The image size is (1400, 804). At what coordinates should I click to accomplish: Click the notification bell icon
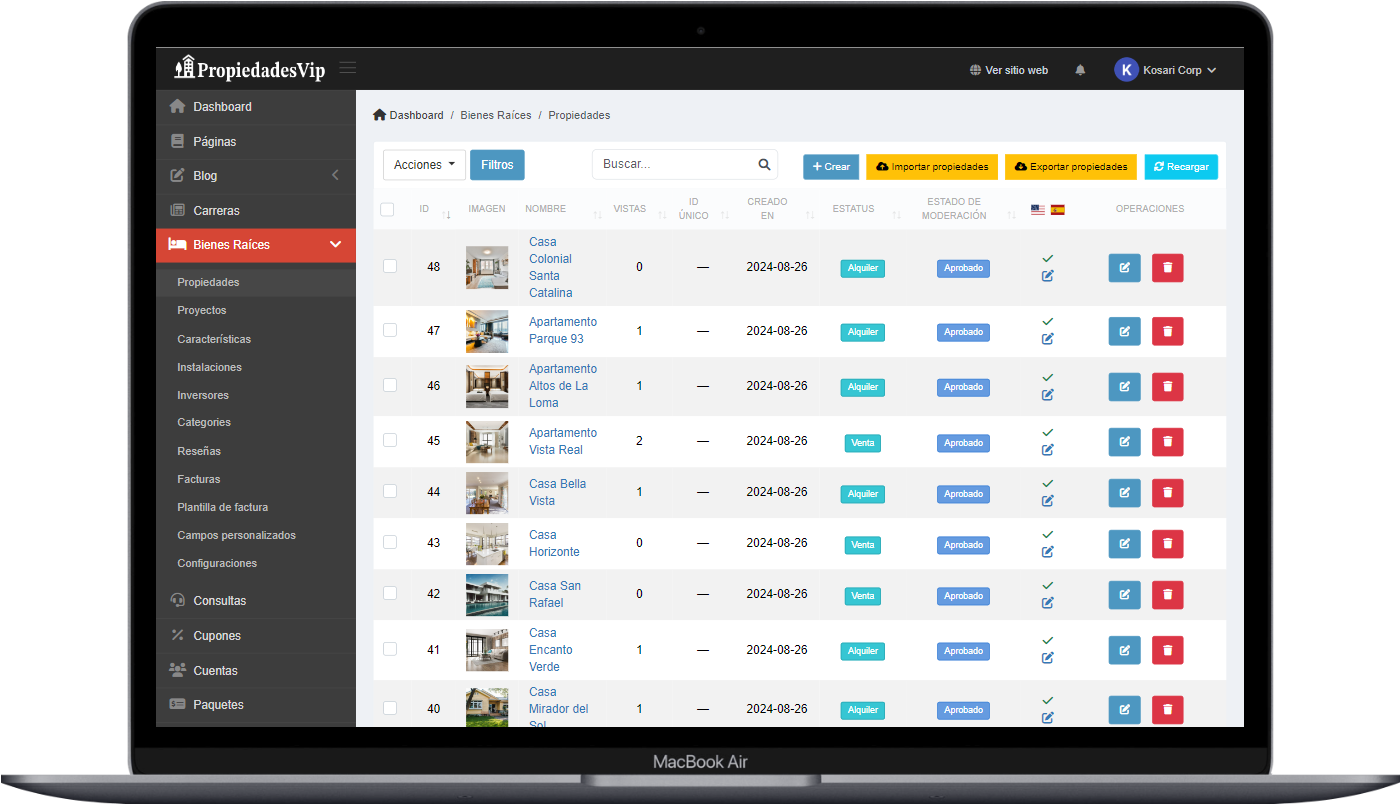pos(1080,70)
